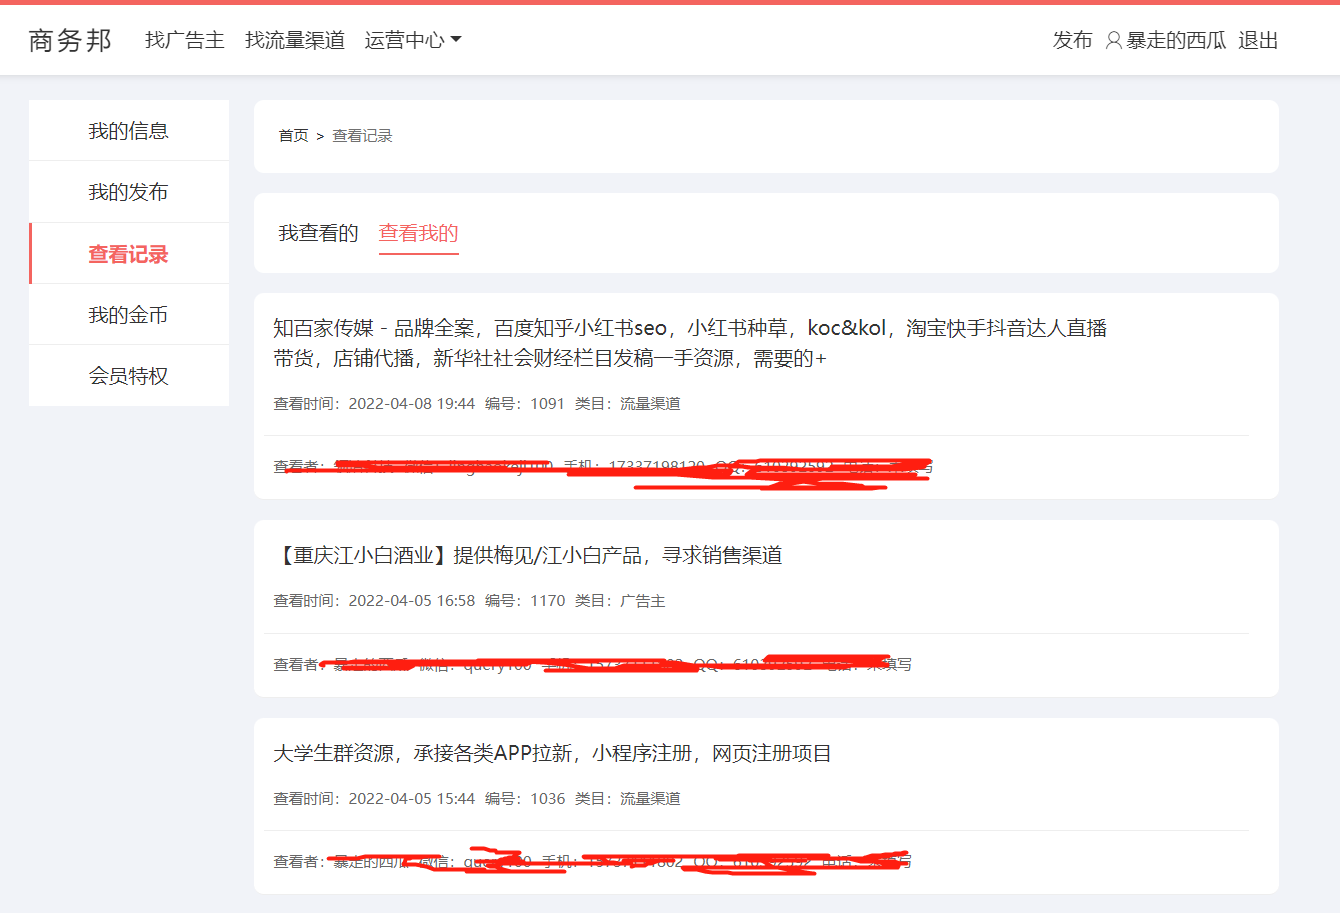Click the listing number 编号：1170
Screen dimensions: 1340x913
pyautogui.click(x=525, y=601)
